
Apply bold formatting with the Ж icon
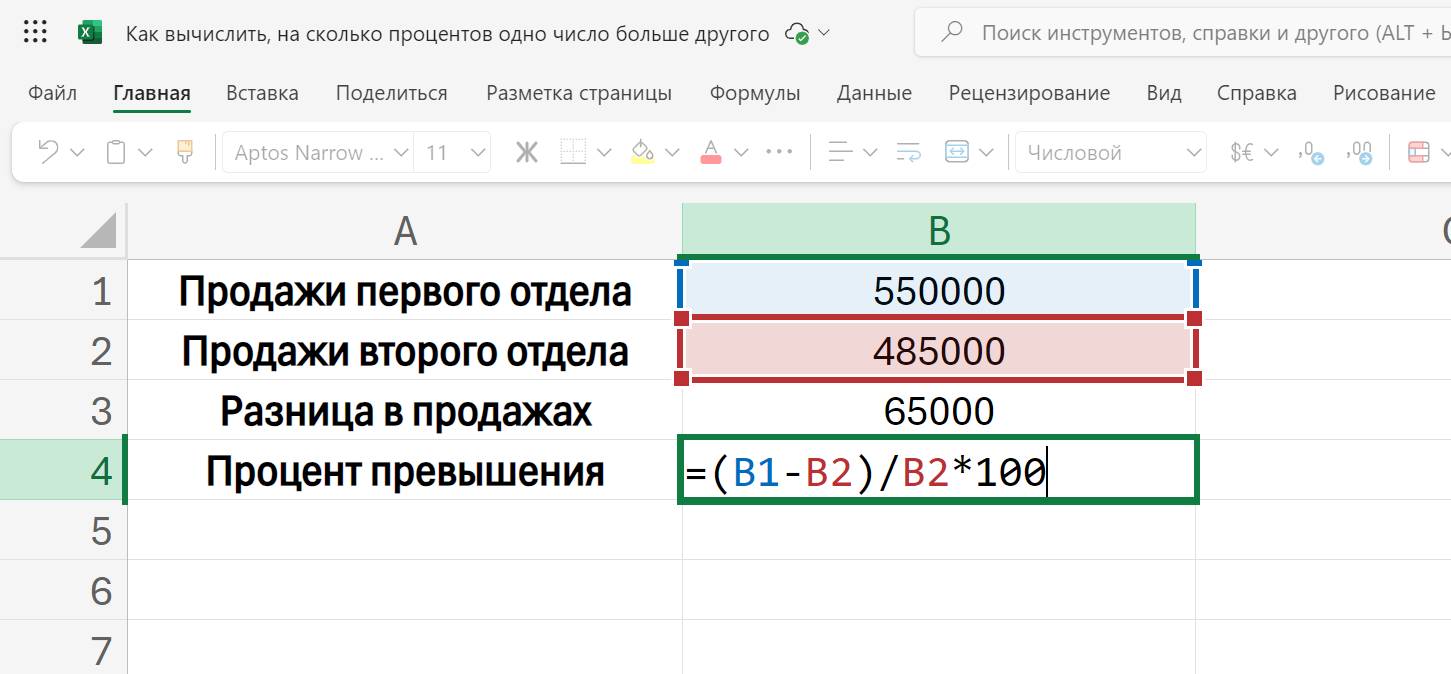click(x=527, y=152)
